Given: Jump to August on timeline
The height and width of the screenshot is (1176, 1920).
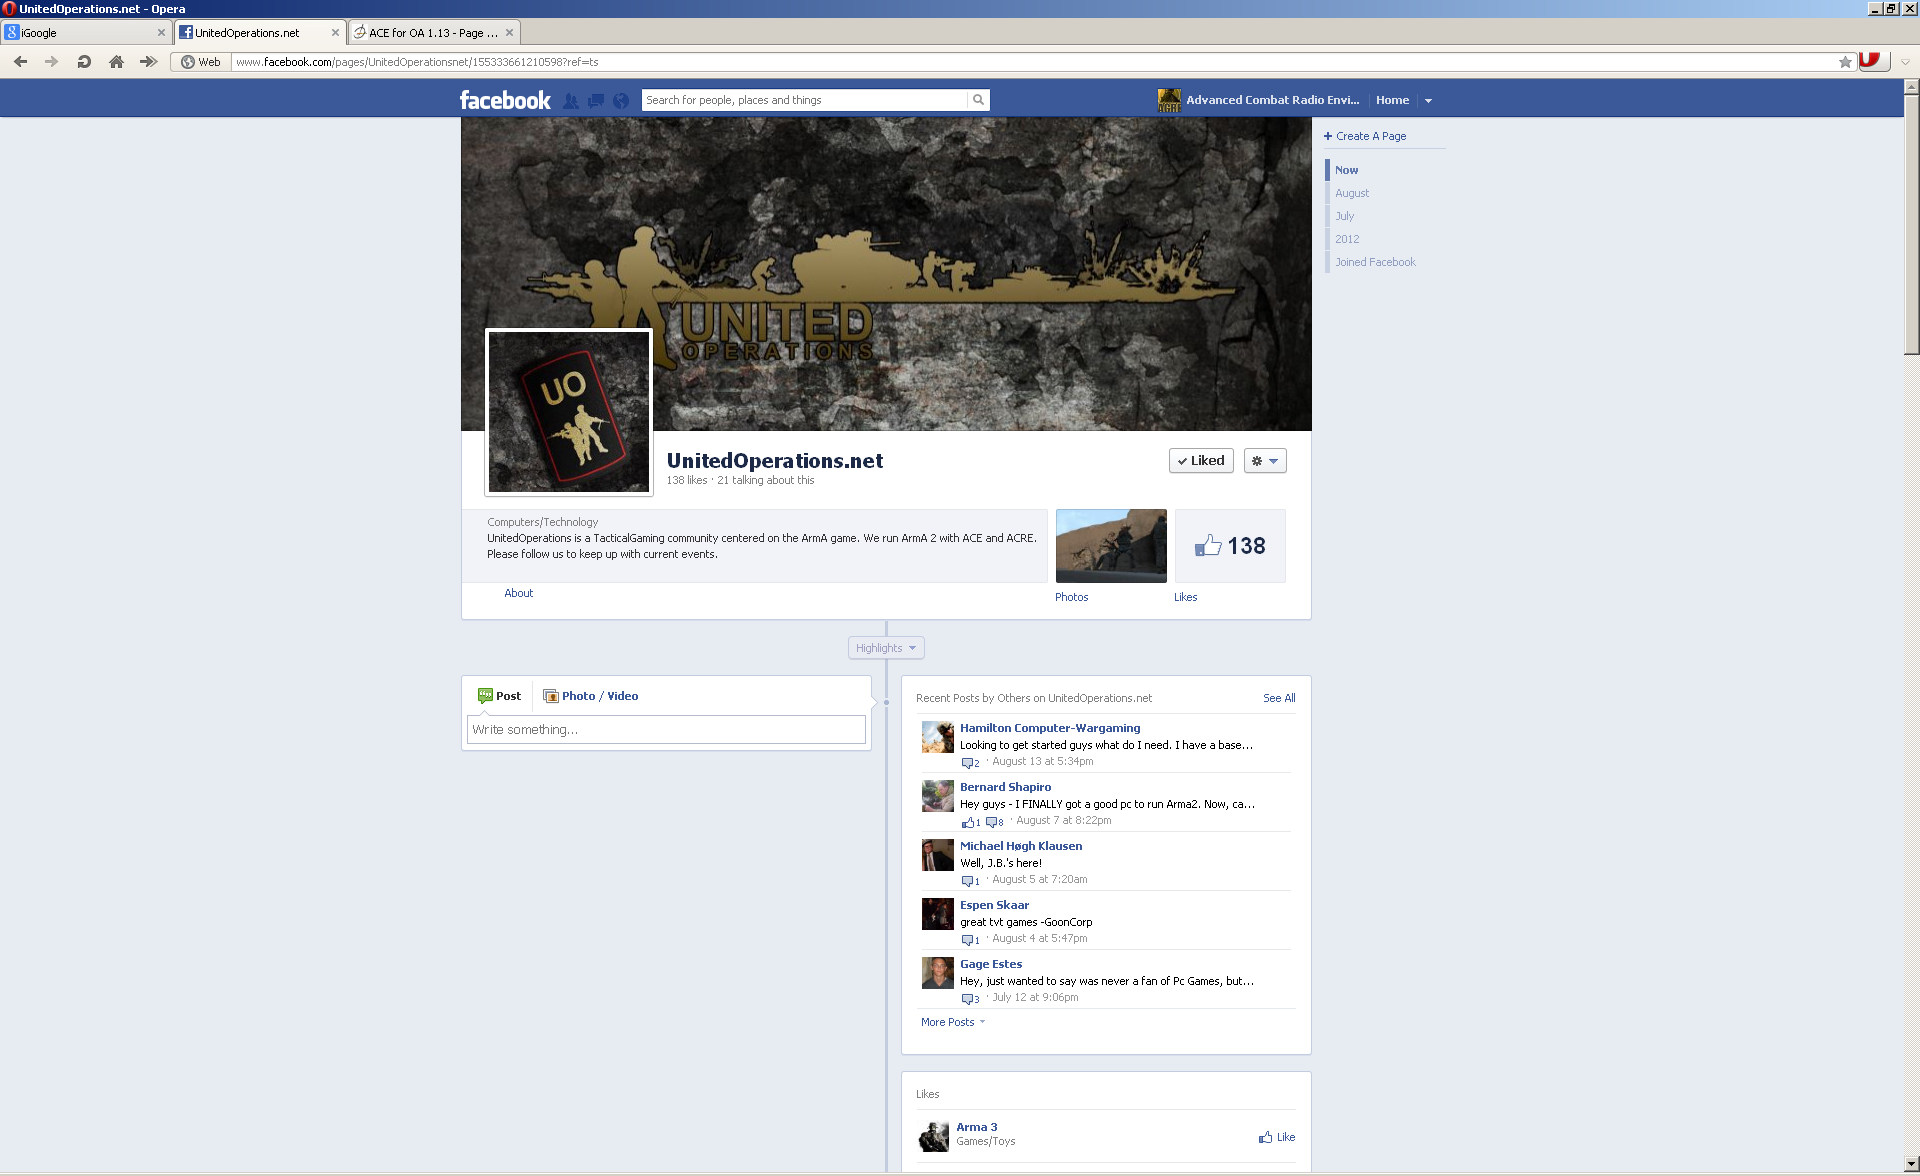Looking at the screenshot, I should coord(1352,193).
